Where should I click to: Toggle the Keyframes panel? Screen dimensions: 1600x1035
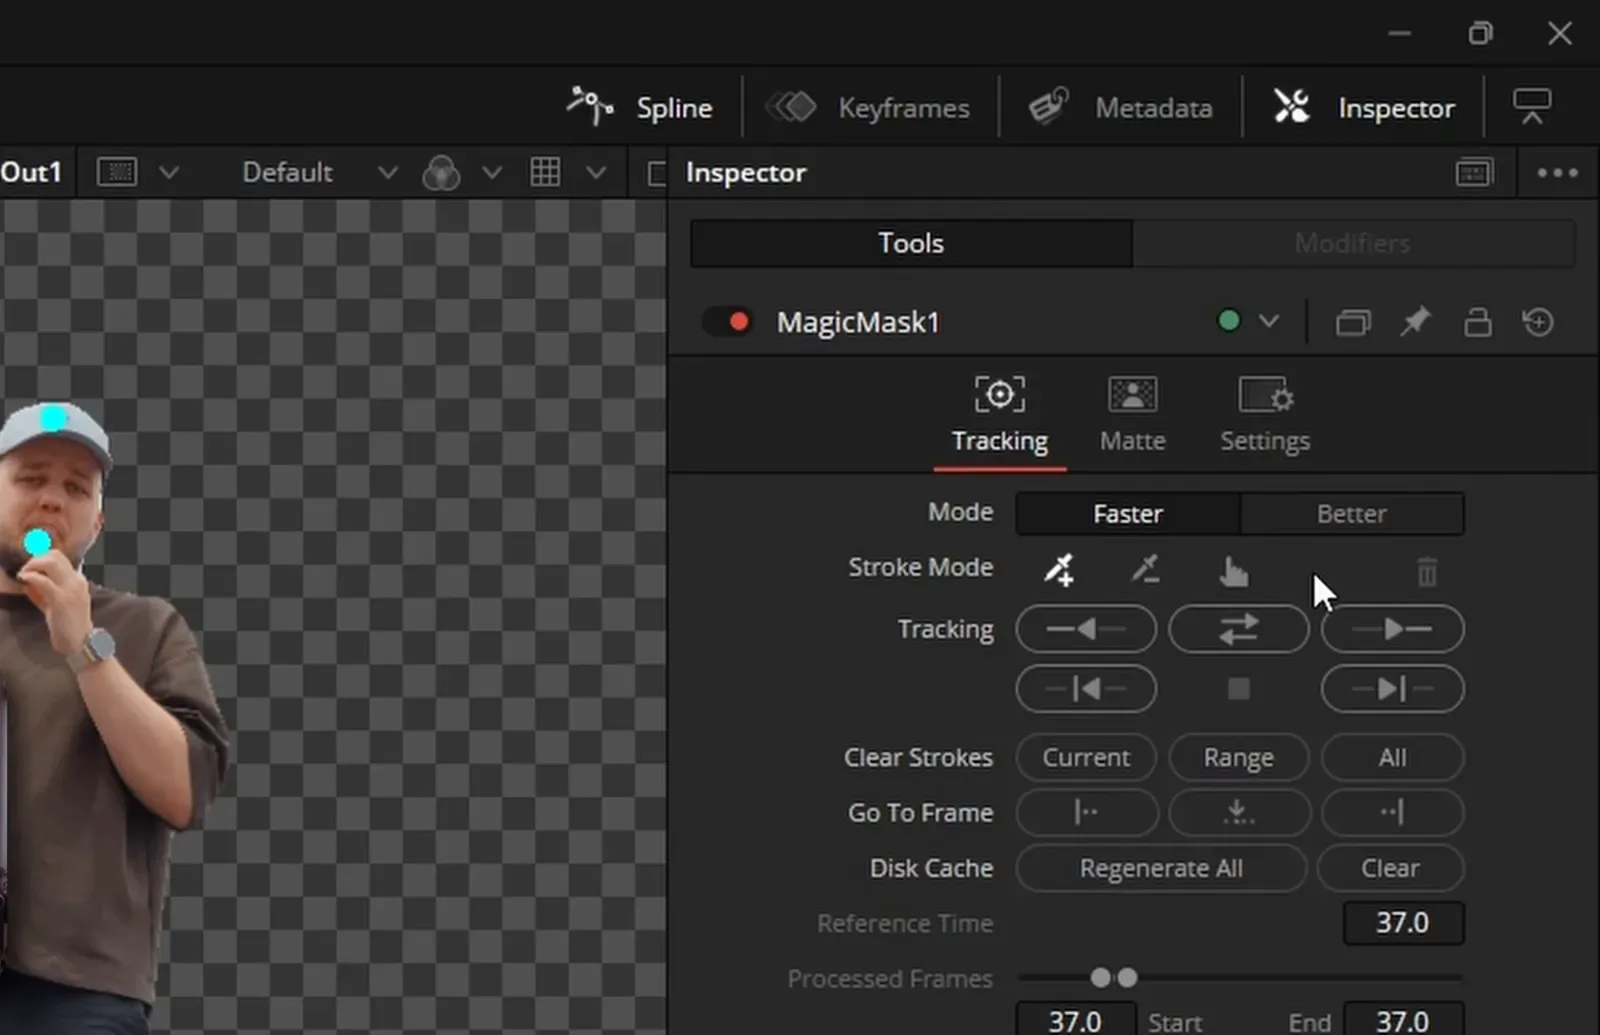point(868,107)
